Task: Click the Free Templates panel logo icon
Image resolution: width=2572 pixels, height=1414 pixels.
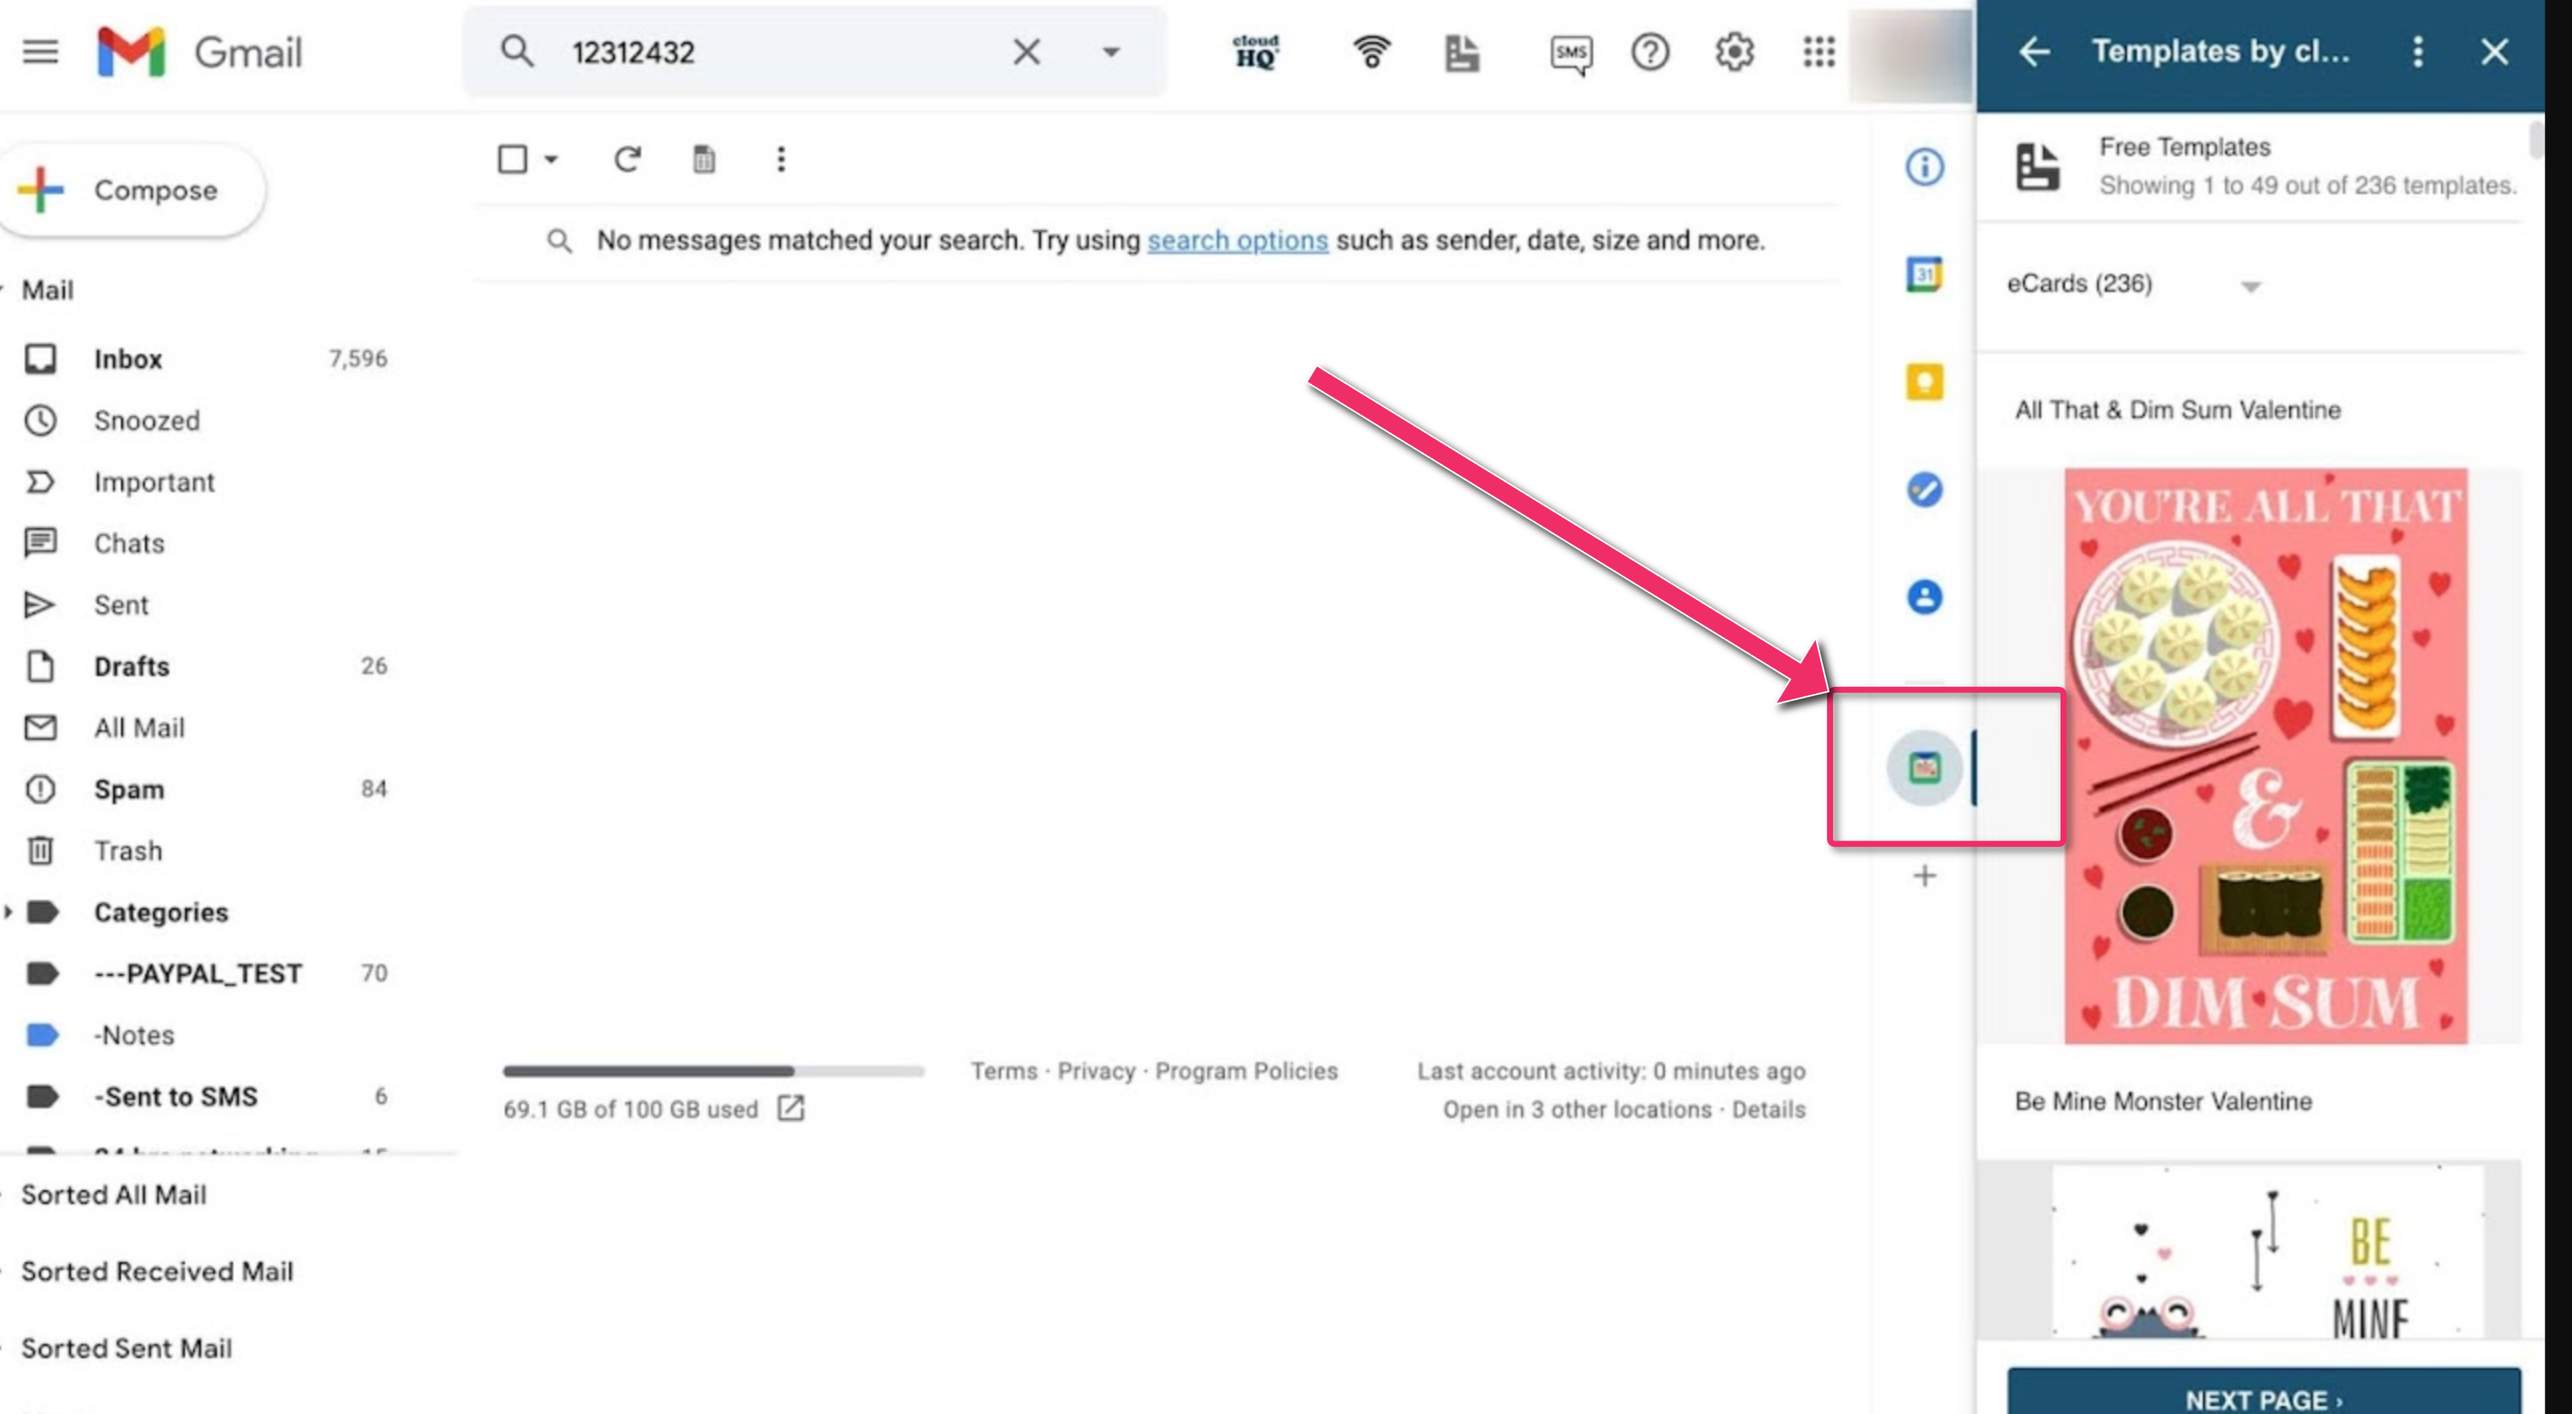Action: [2037, 166]
